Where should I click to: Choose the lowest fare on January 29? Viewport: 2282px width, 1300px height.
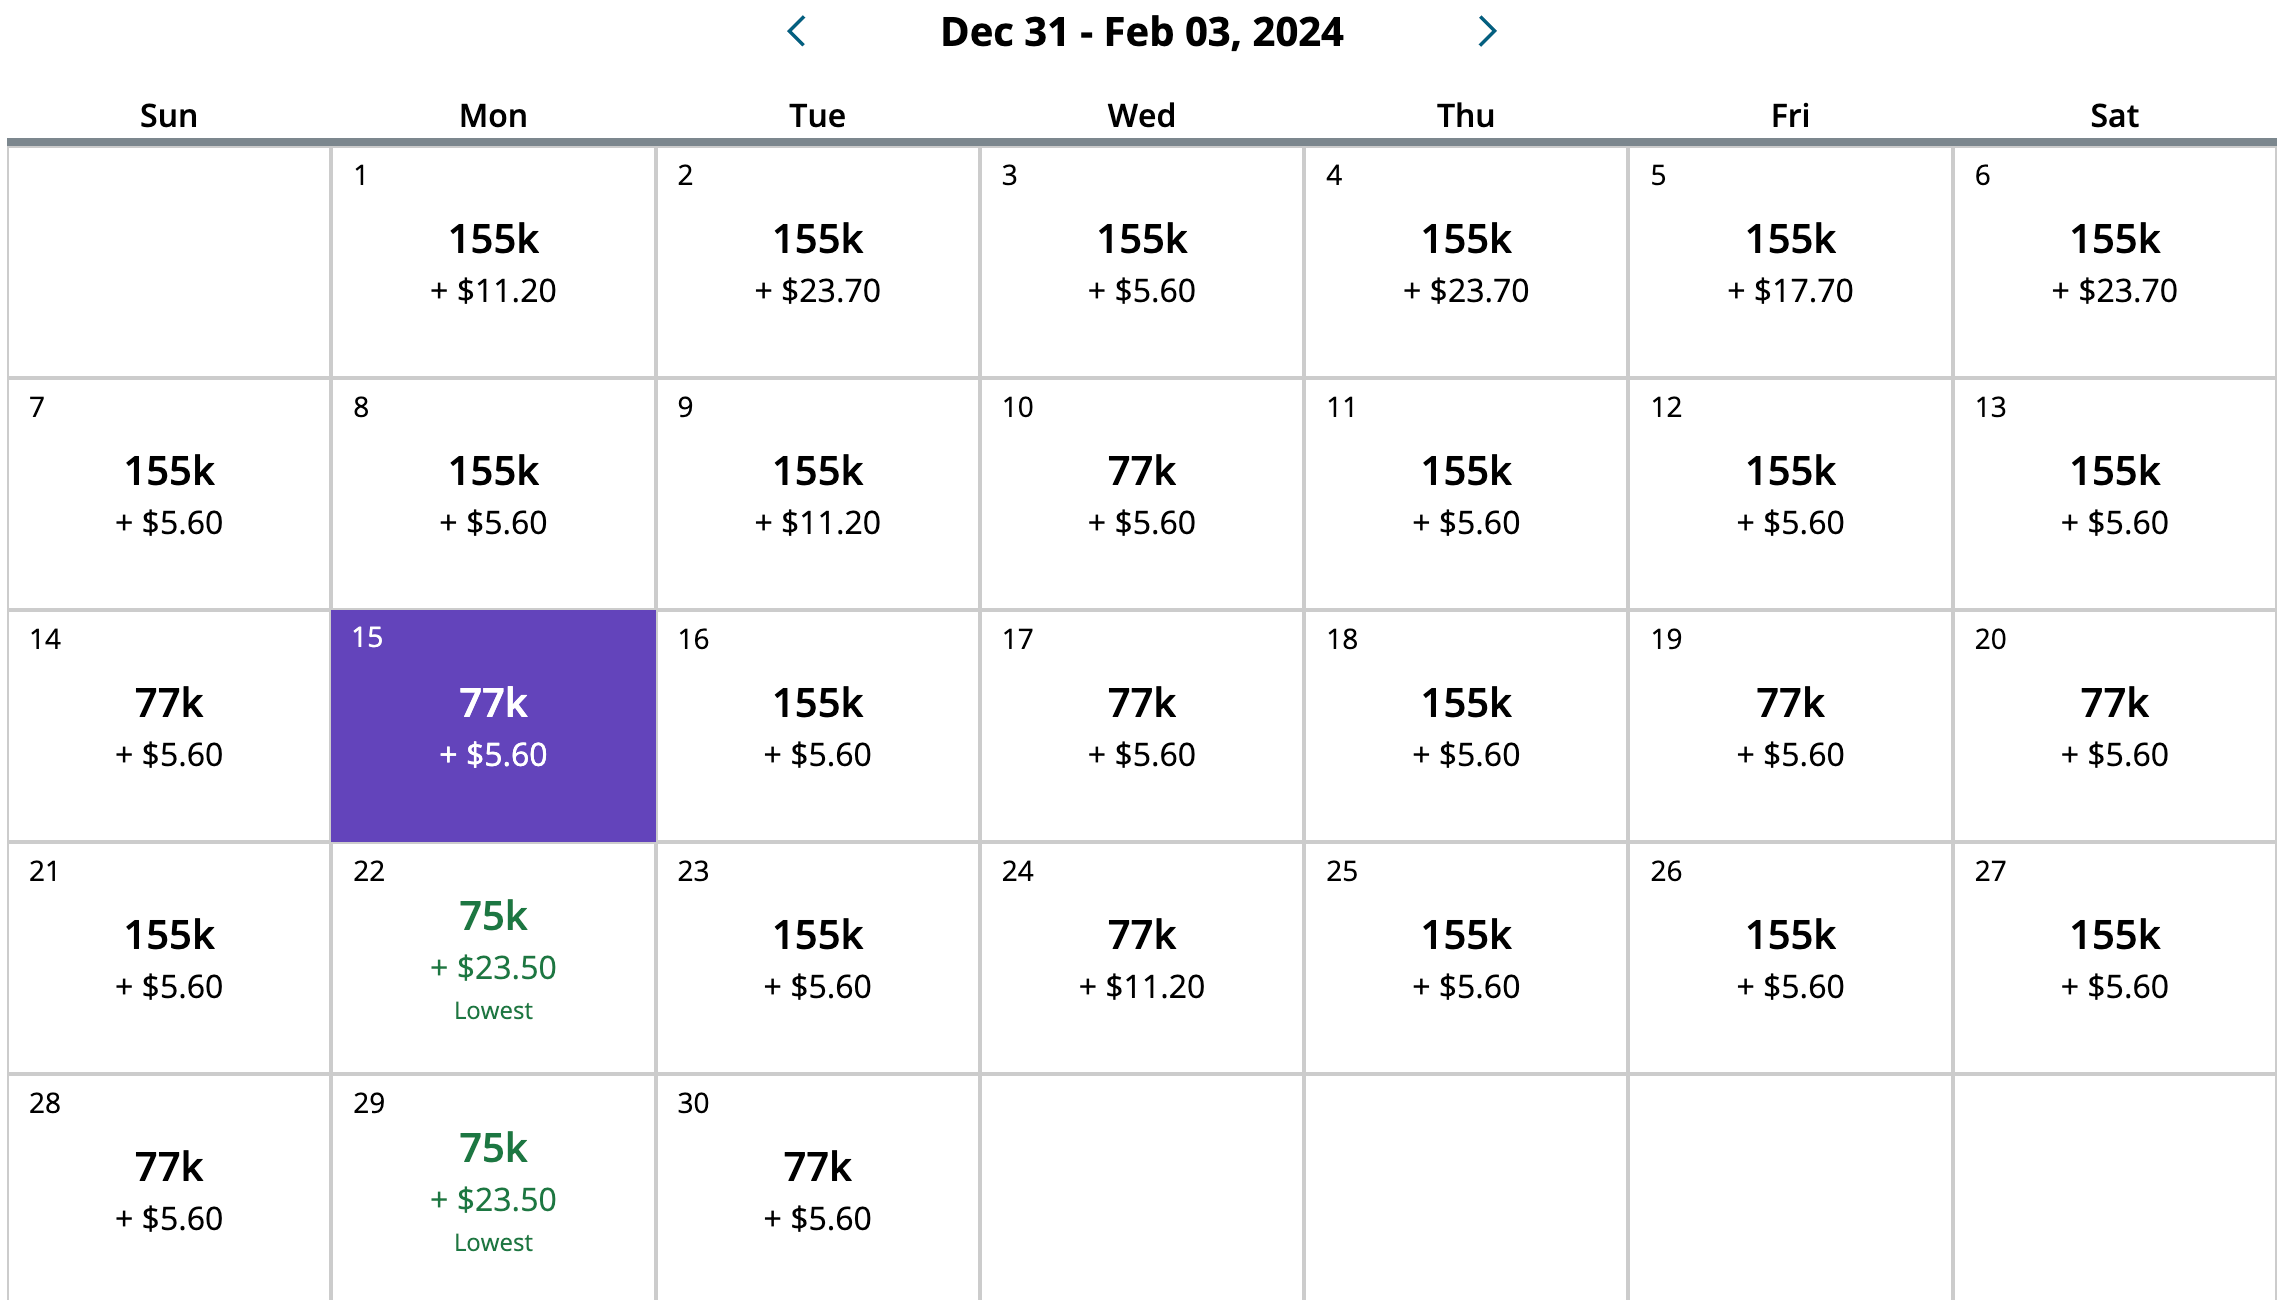(493, 1170)
